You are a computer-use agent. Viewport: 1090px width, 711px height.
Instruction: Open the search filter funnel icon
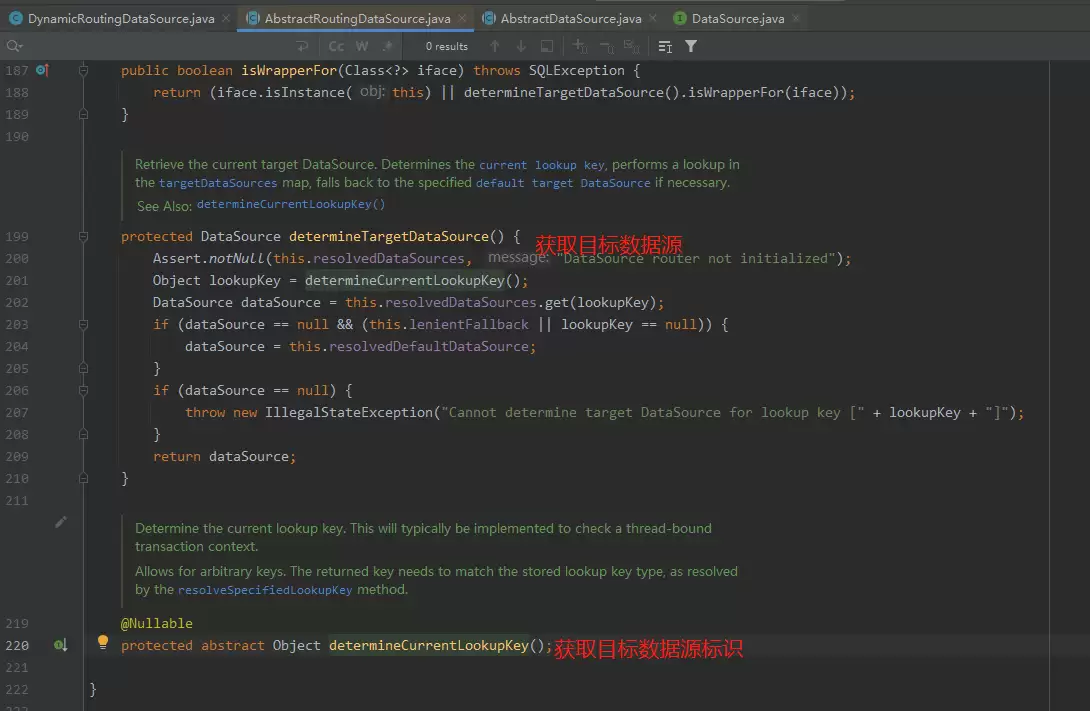pyautogui.click(x=691, y=46)
